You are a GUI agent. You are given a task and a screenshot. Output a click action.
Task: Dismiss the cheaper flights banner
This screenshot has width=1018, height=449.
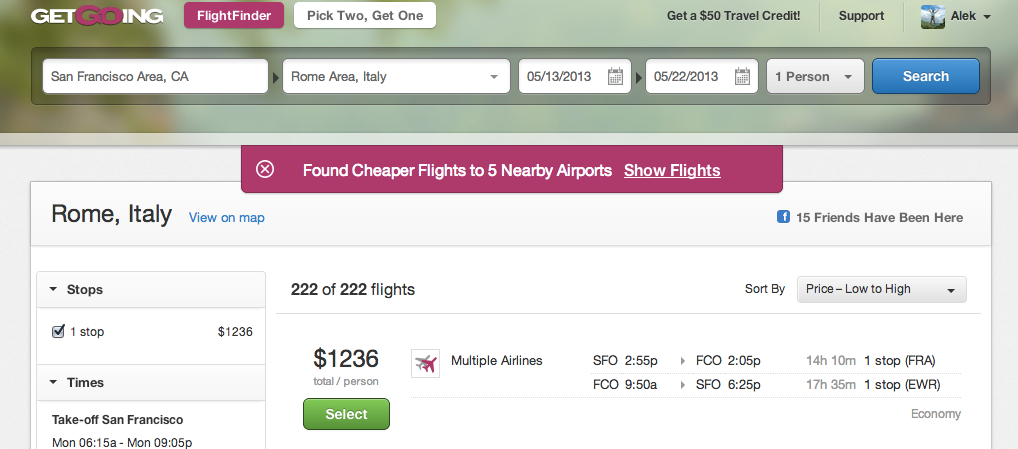click(x=265, y=169)
